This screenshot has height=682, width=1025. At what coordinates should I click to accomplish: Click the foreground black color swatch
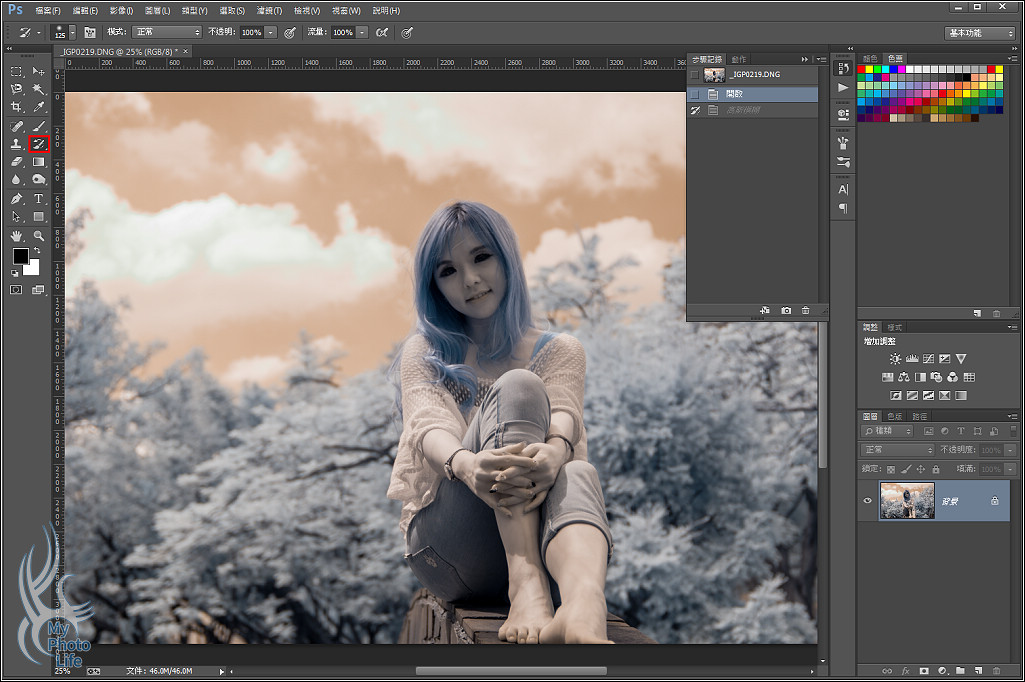point(20,257)
